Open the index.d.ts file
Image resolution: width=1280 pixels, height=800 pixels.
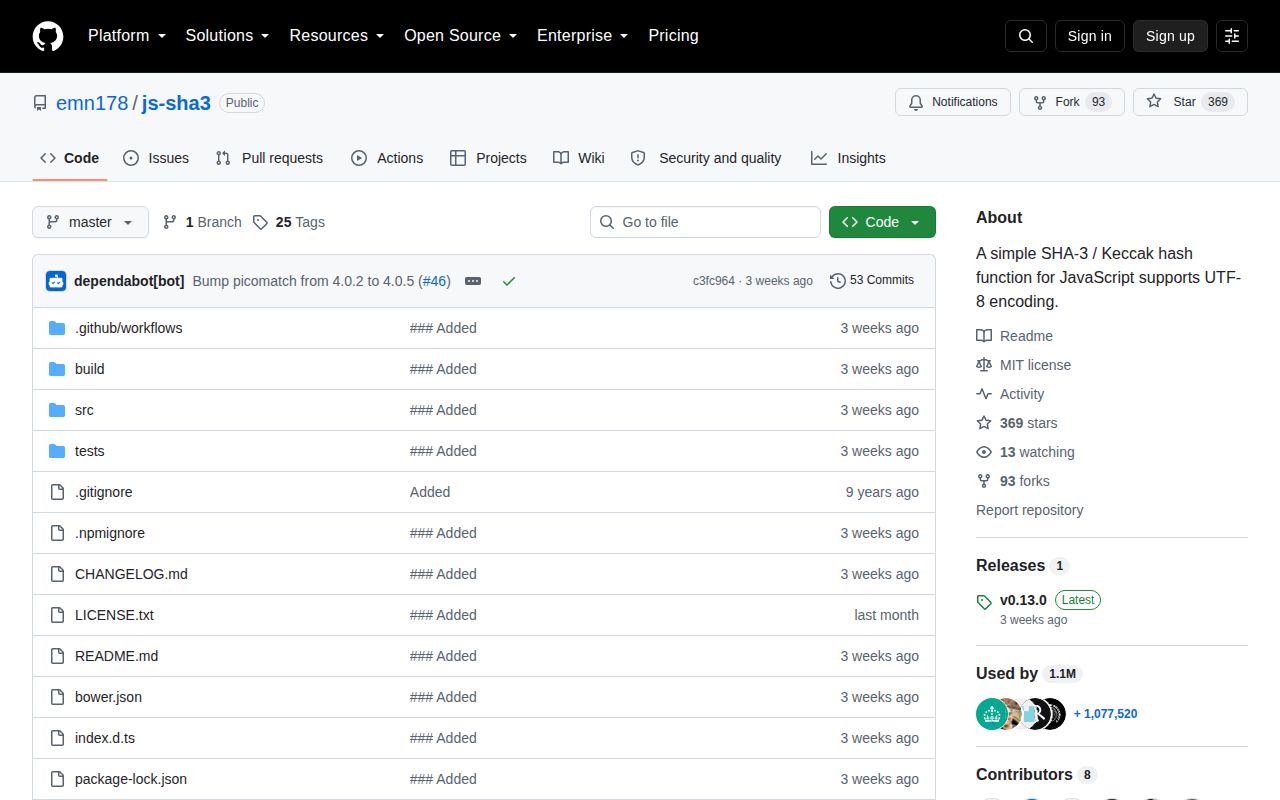[105, 738]
